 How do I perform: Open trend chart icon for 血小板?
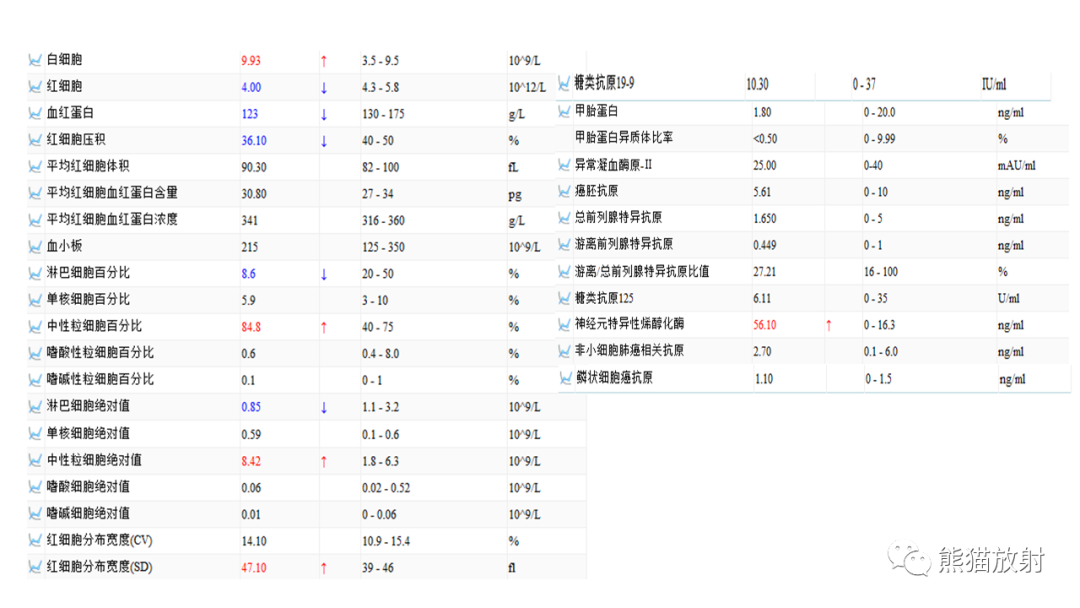(x=34, y=247)
